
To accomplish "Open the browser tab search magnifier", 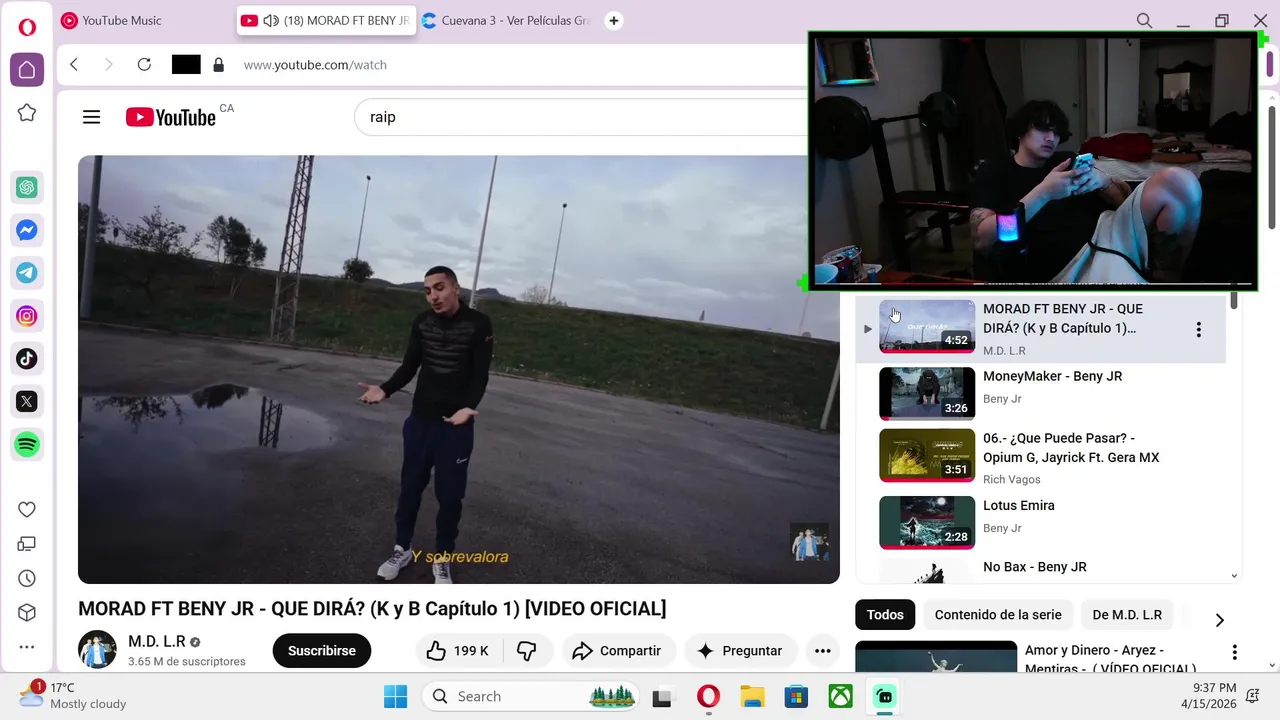I will (x=1144, y=21).
